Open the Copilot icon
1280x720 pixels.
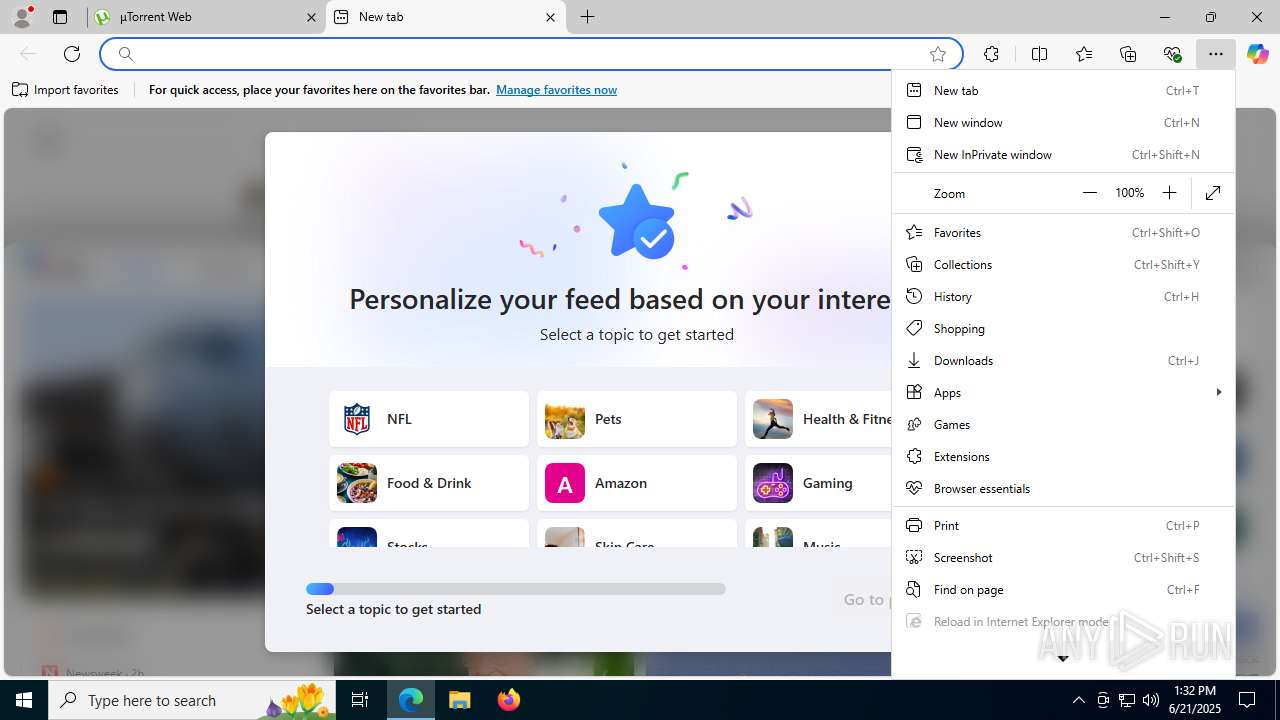tap(1257, 54)
